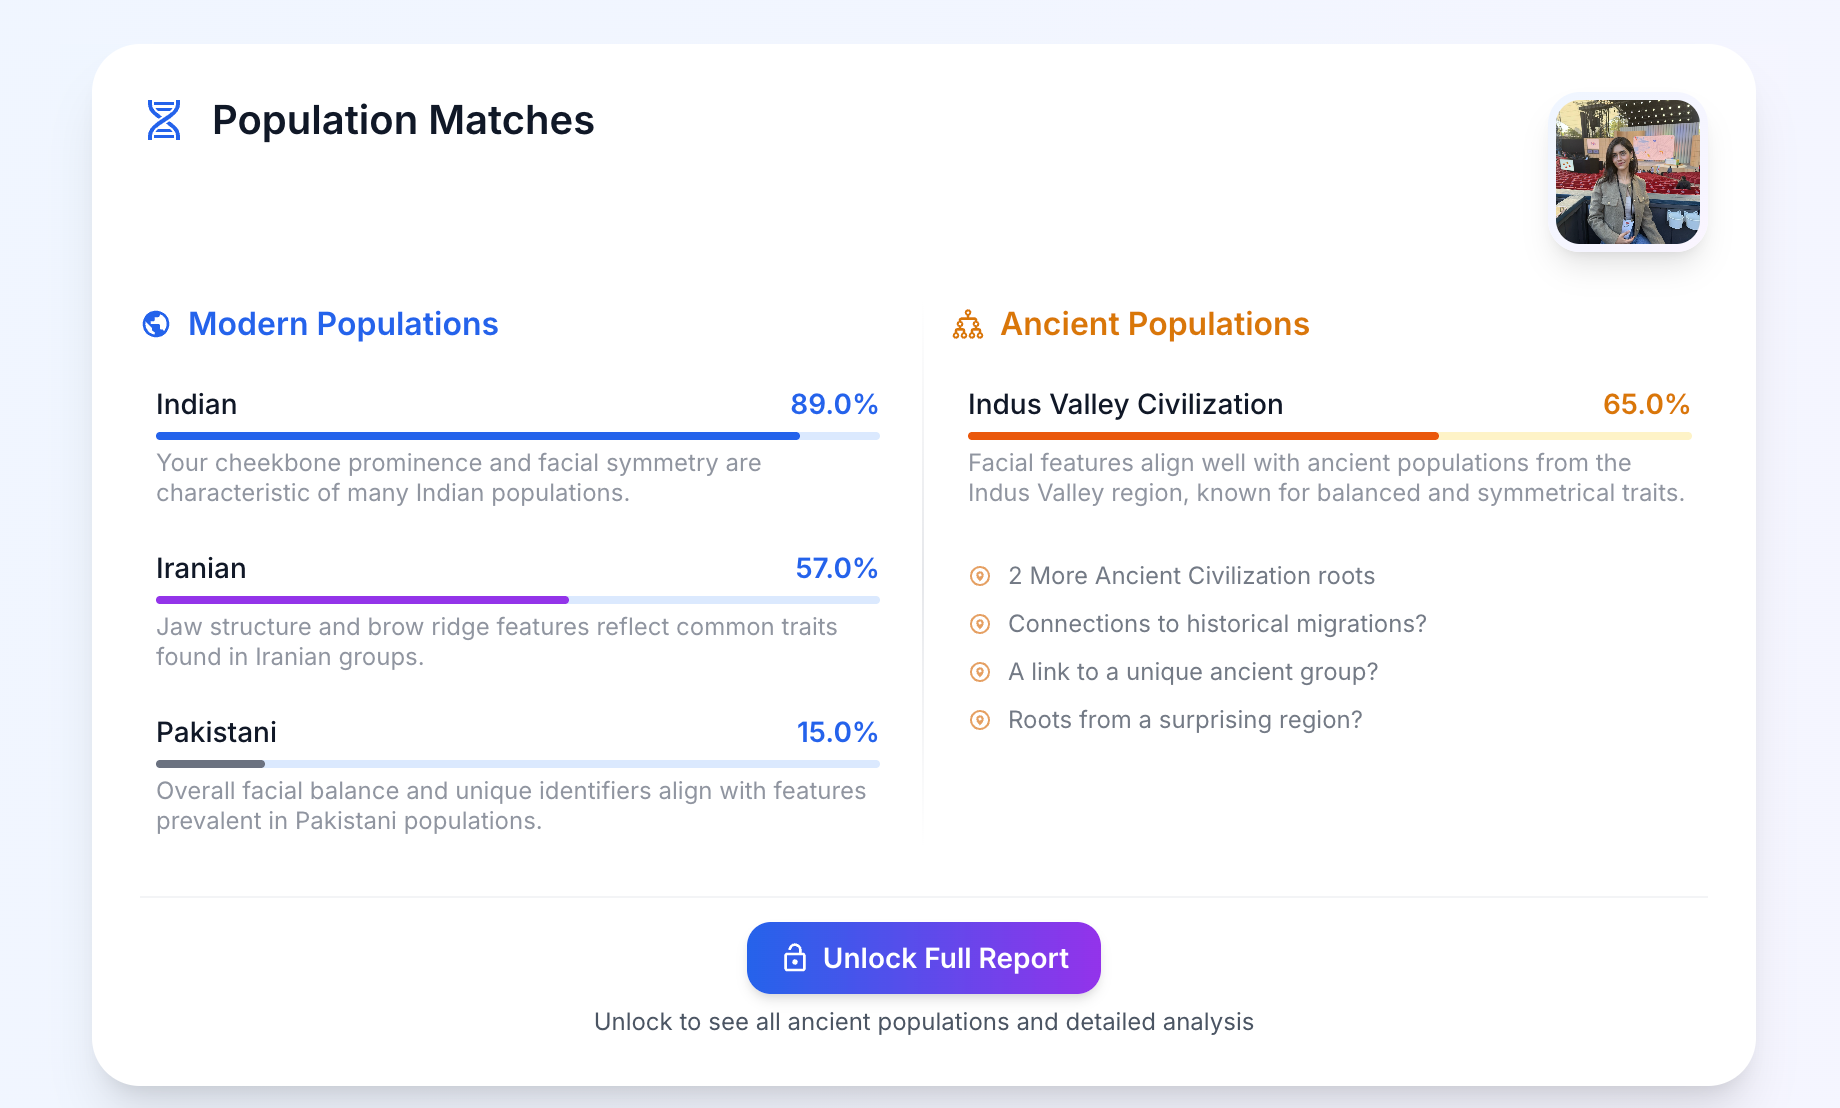Click the Connections to historical migrations text
The height and width of the screenshot is (1108, 1840).
point(1217,624)
